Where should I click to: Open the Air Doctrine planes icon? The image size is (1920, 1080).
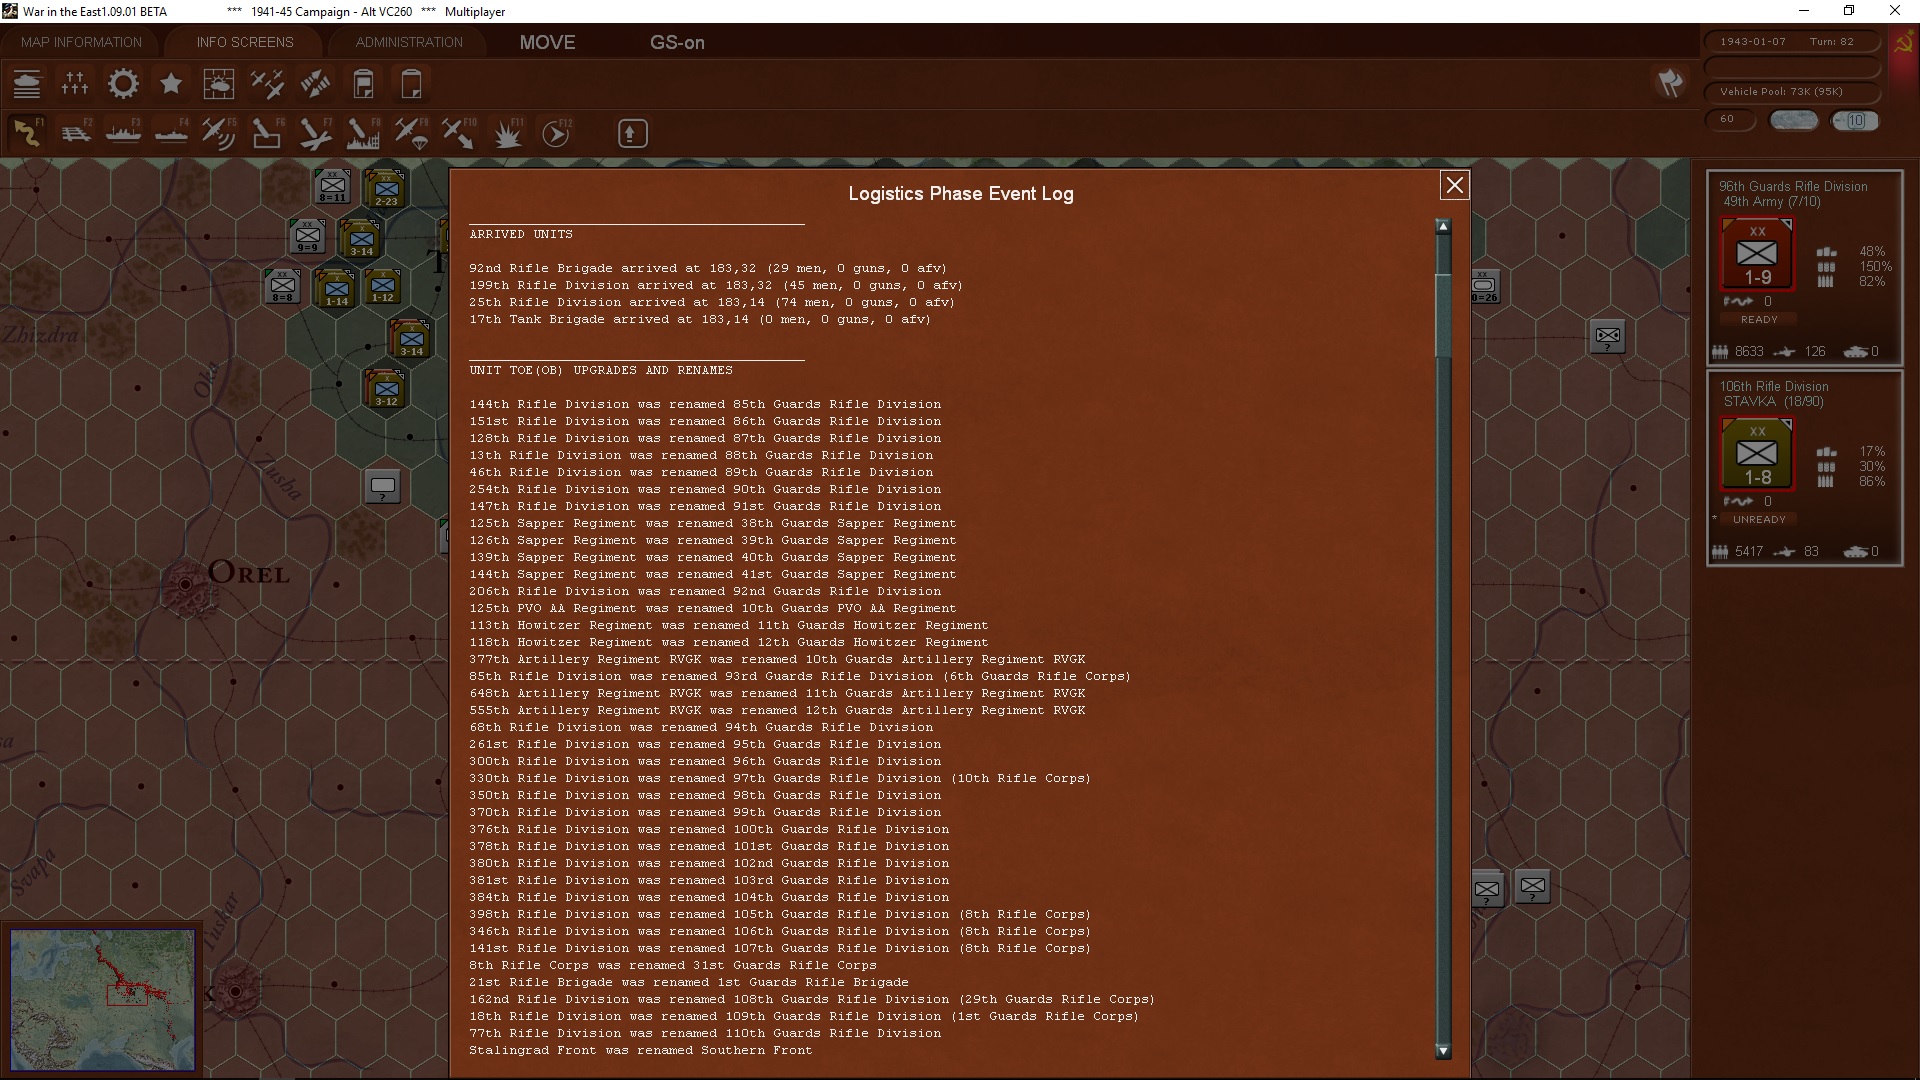pyautogui.click(x=267, y=84)
